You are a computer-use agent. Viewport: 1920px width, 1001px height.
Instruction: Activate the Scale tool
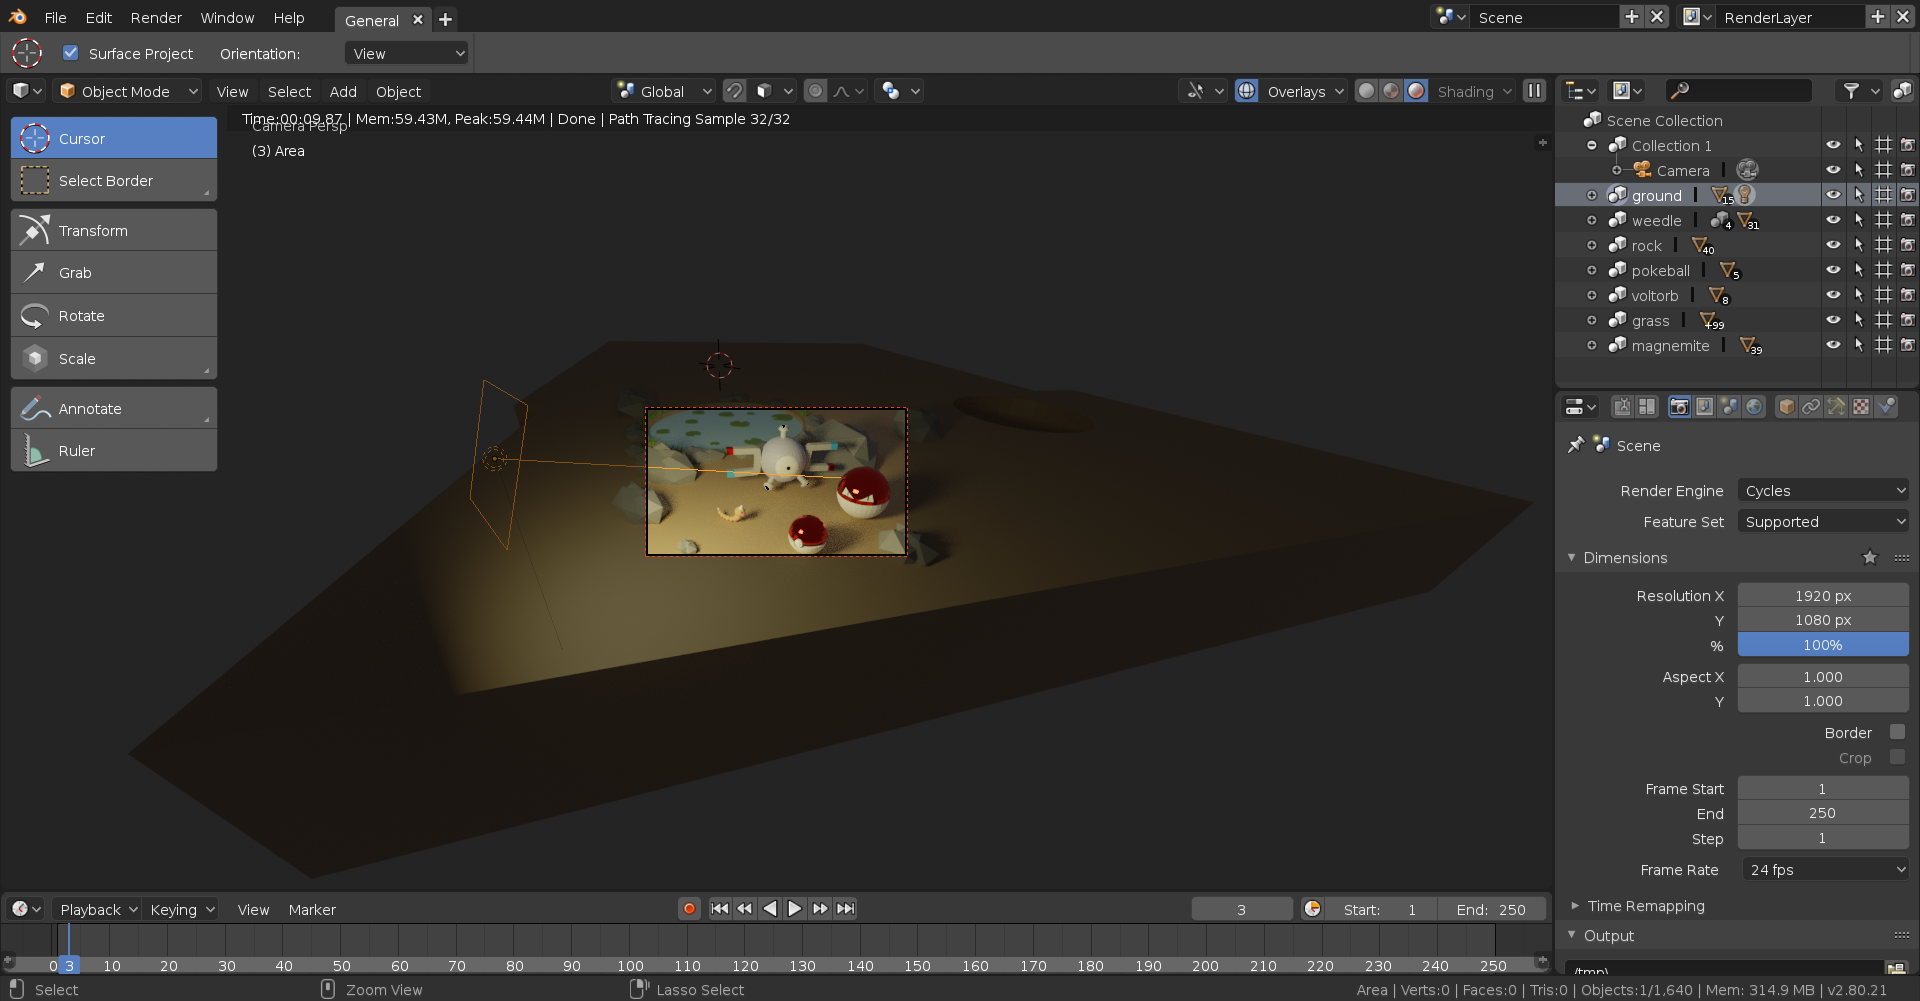pyautogui.click(x=114, y=358)
